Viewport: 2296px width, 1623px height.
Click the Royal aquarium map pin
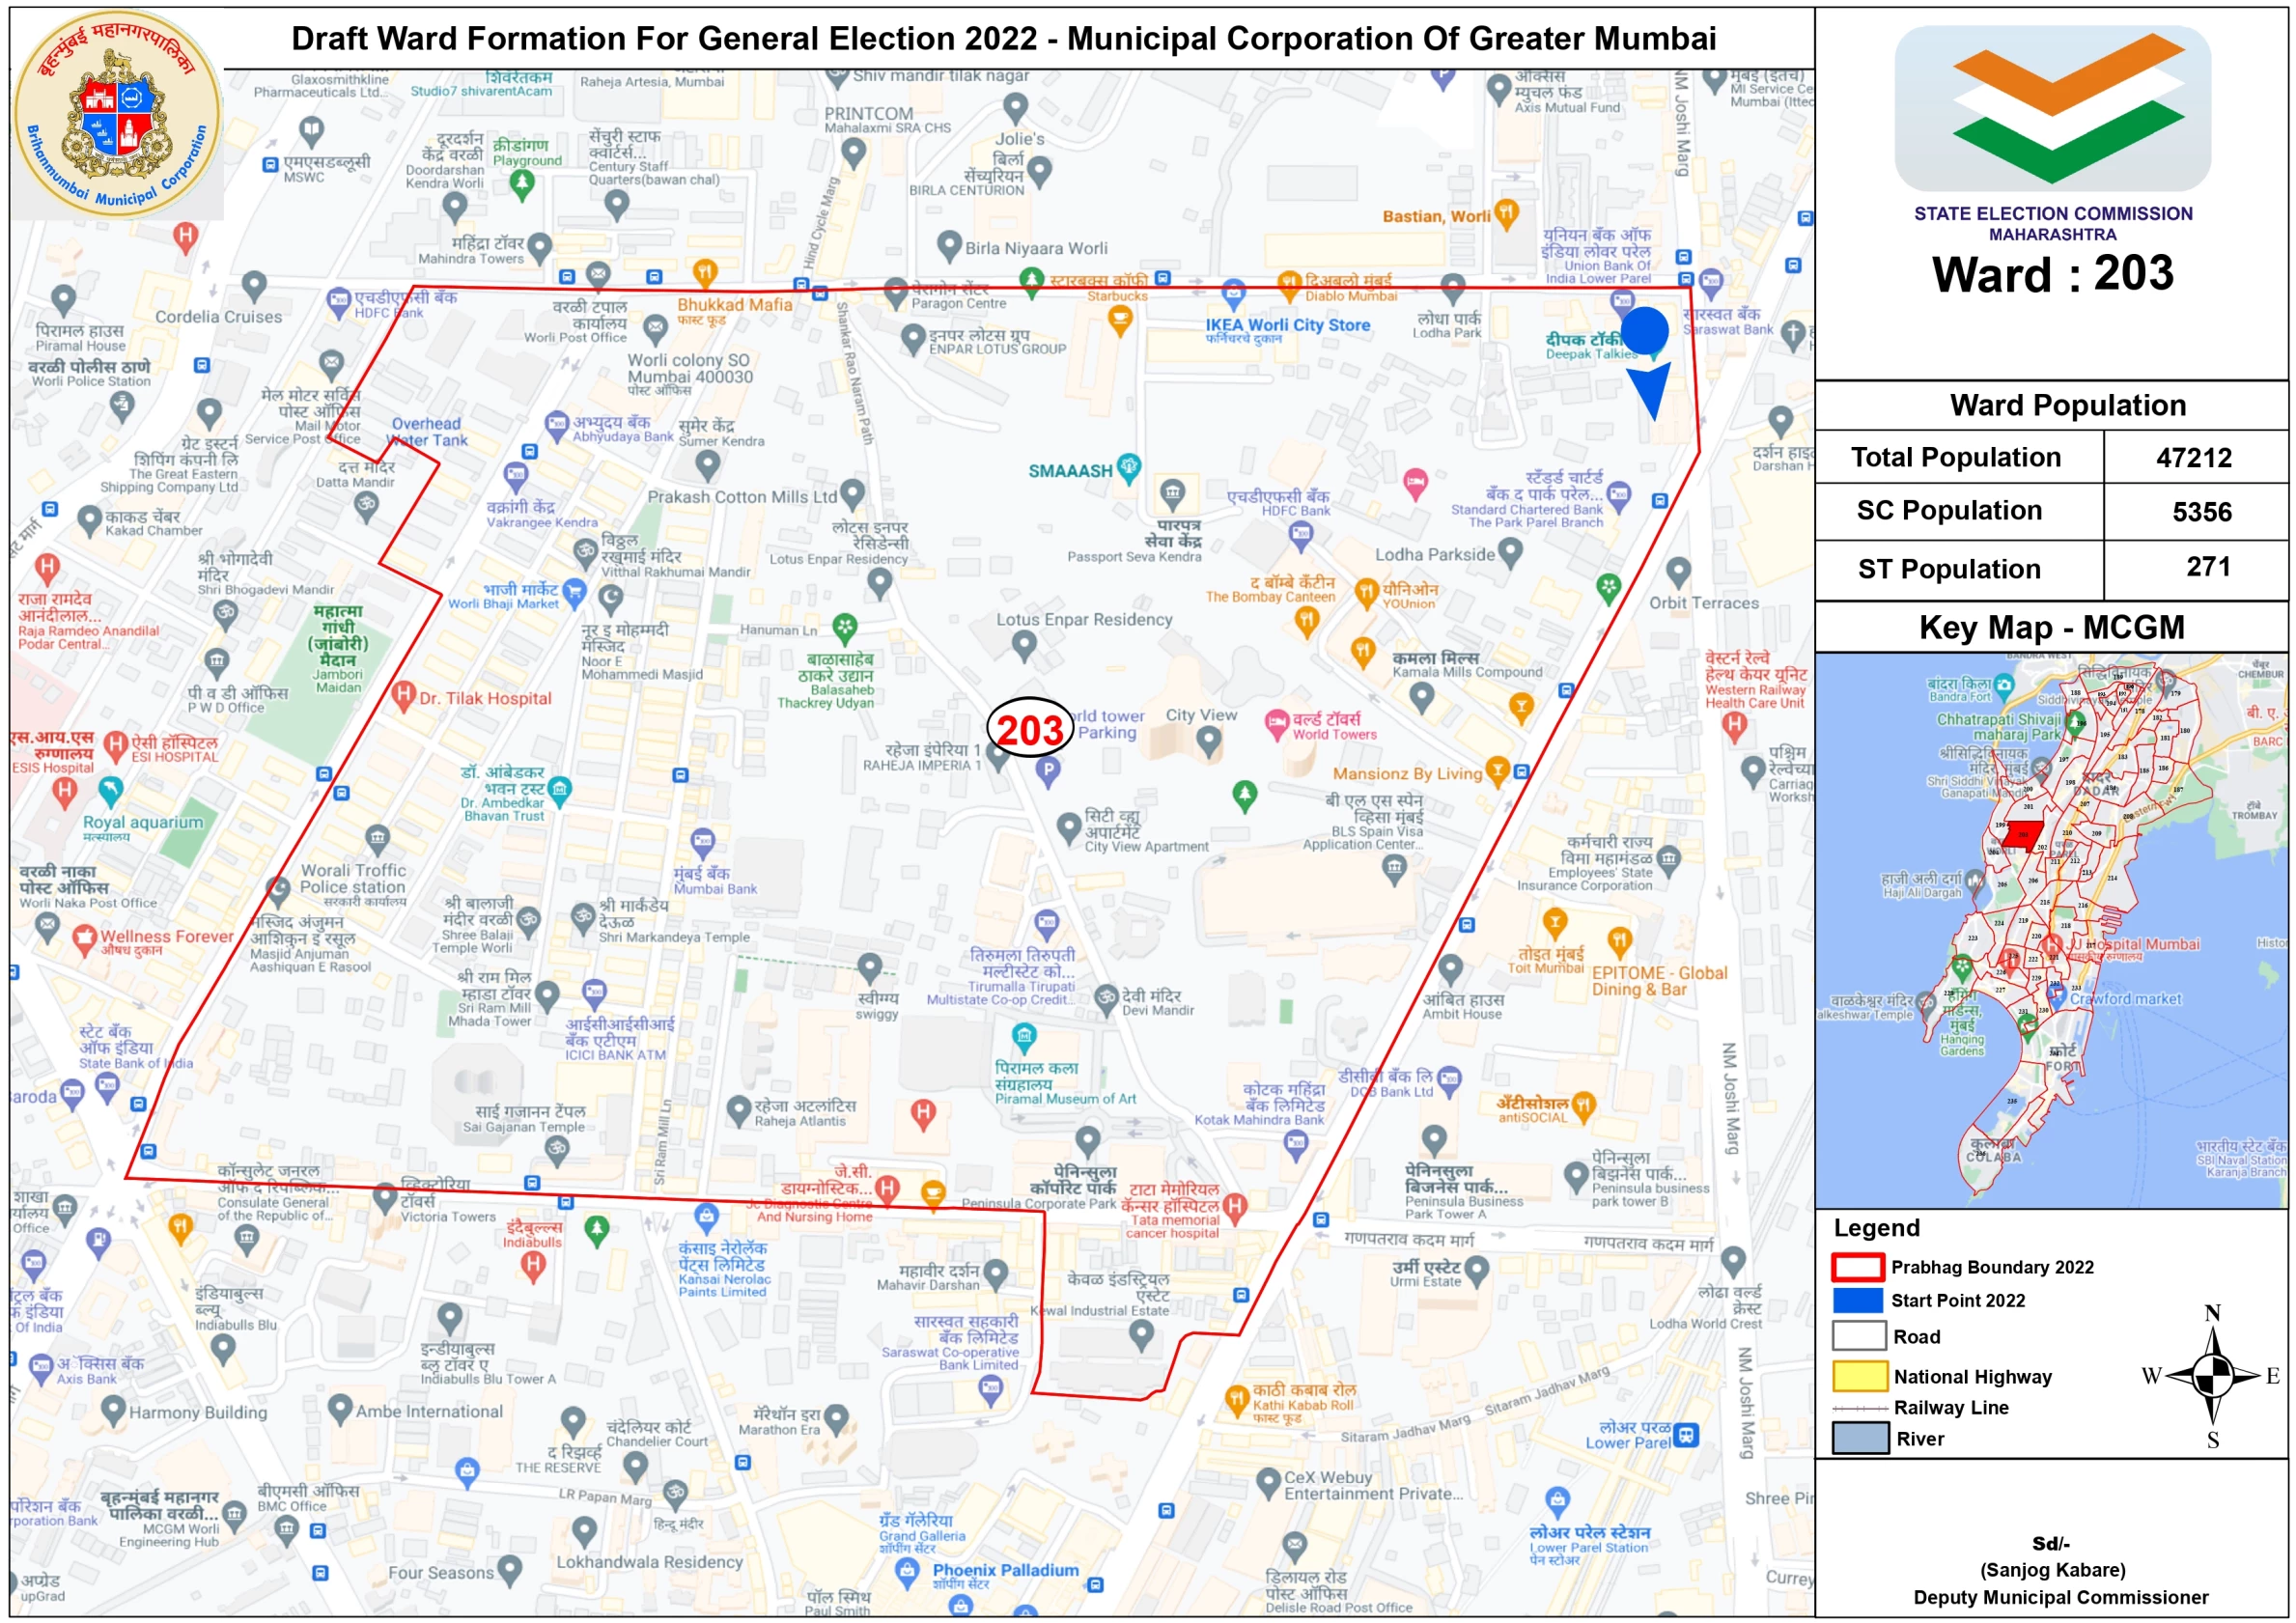110,790
